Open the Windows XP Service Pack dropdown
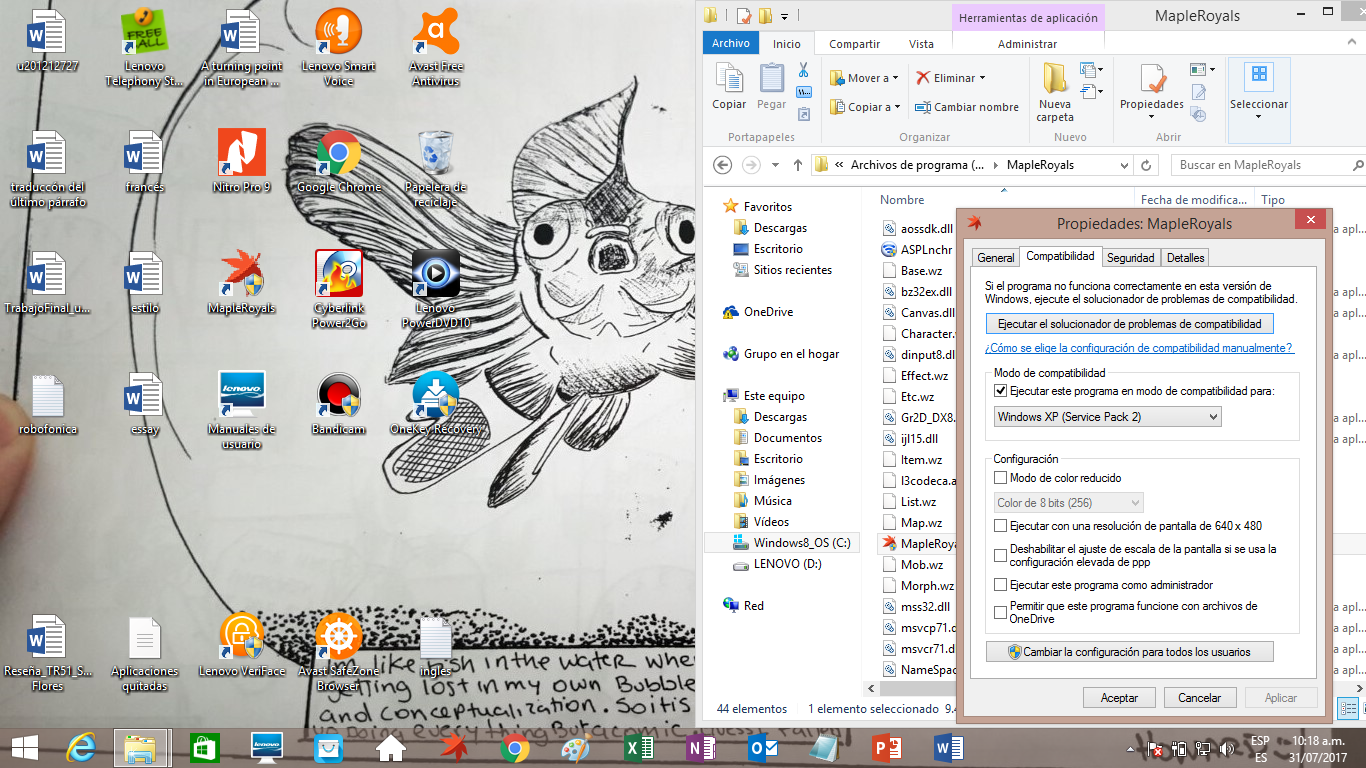Screen dimensions: 1366x768 click(x=1108, y=417)
